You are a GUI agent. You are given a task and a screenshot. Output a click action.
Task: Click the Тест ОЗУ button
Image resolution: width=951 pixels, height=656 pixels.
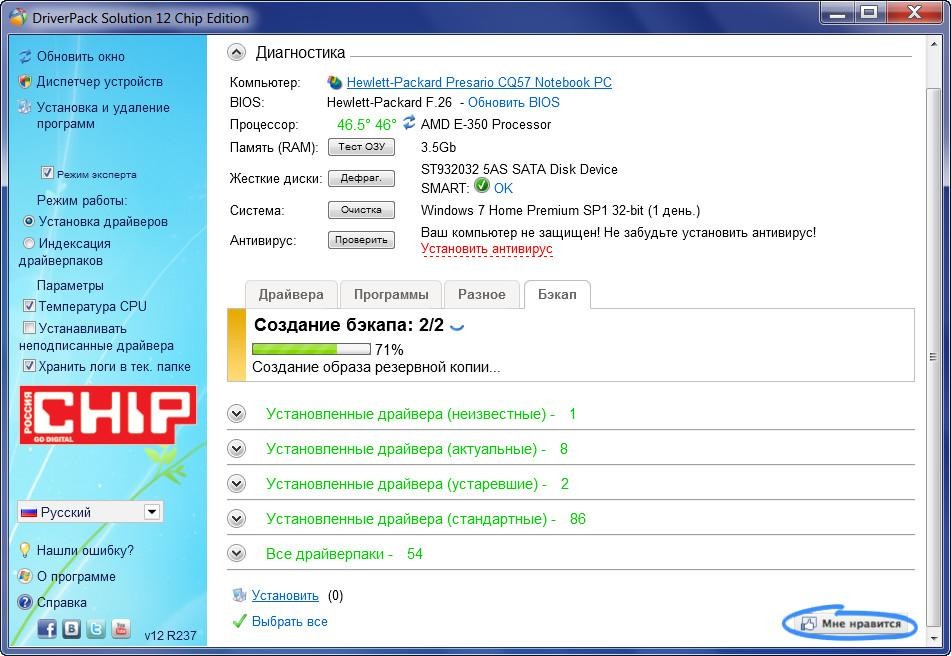[x=361, y=147]
